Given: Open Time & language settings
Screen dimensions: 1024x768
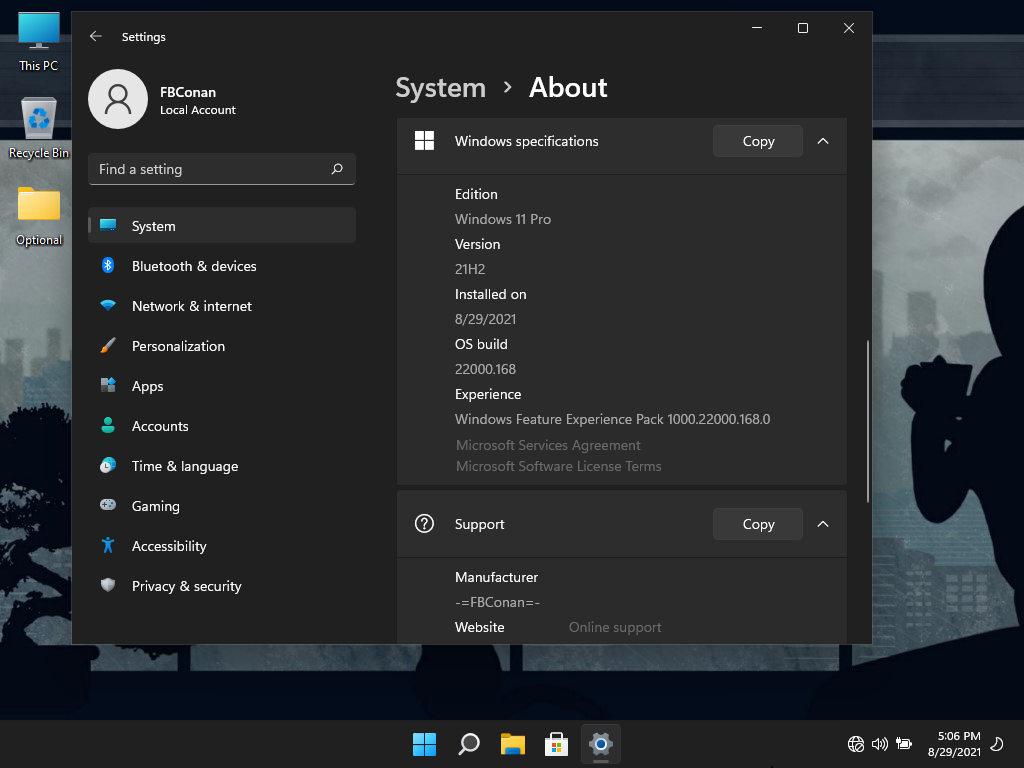Looking at the screenshot, I should [x=222, y=466].
